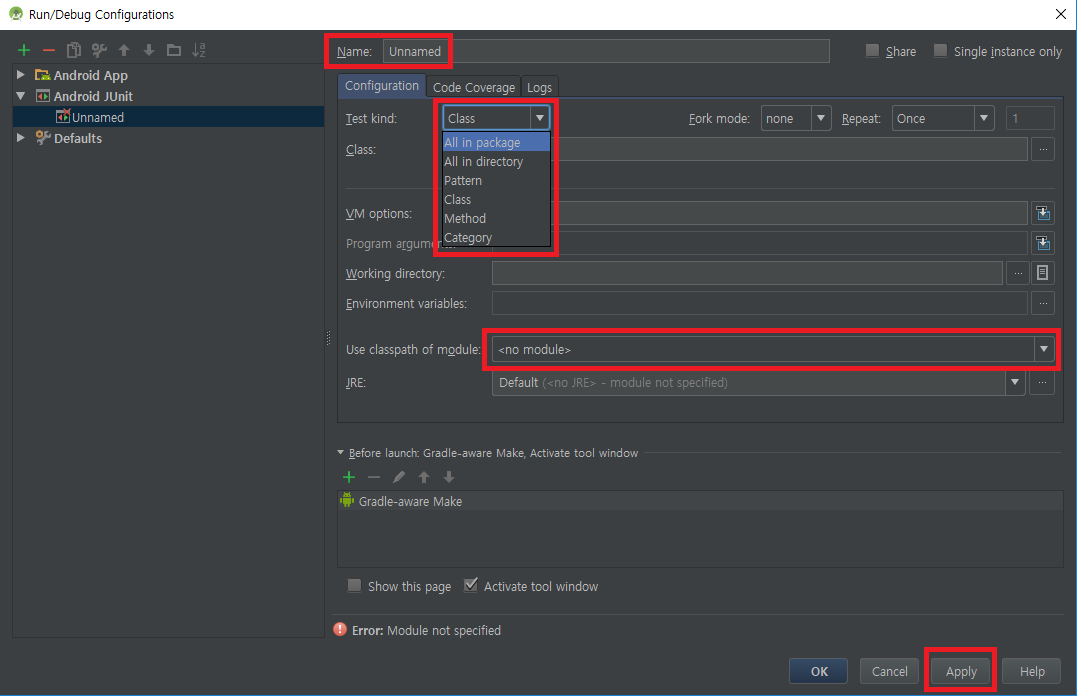
Task: Add a before-launch task with the green plus
Action: pos(349,477)
